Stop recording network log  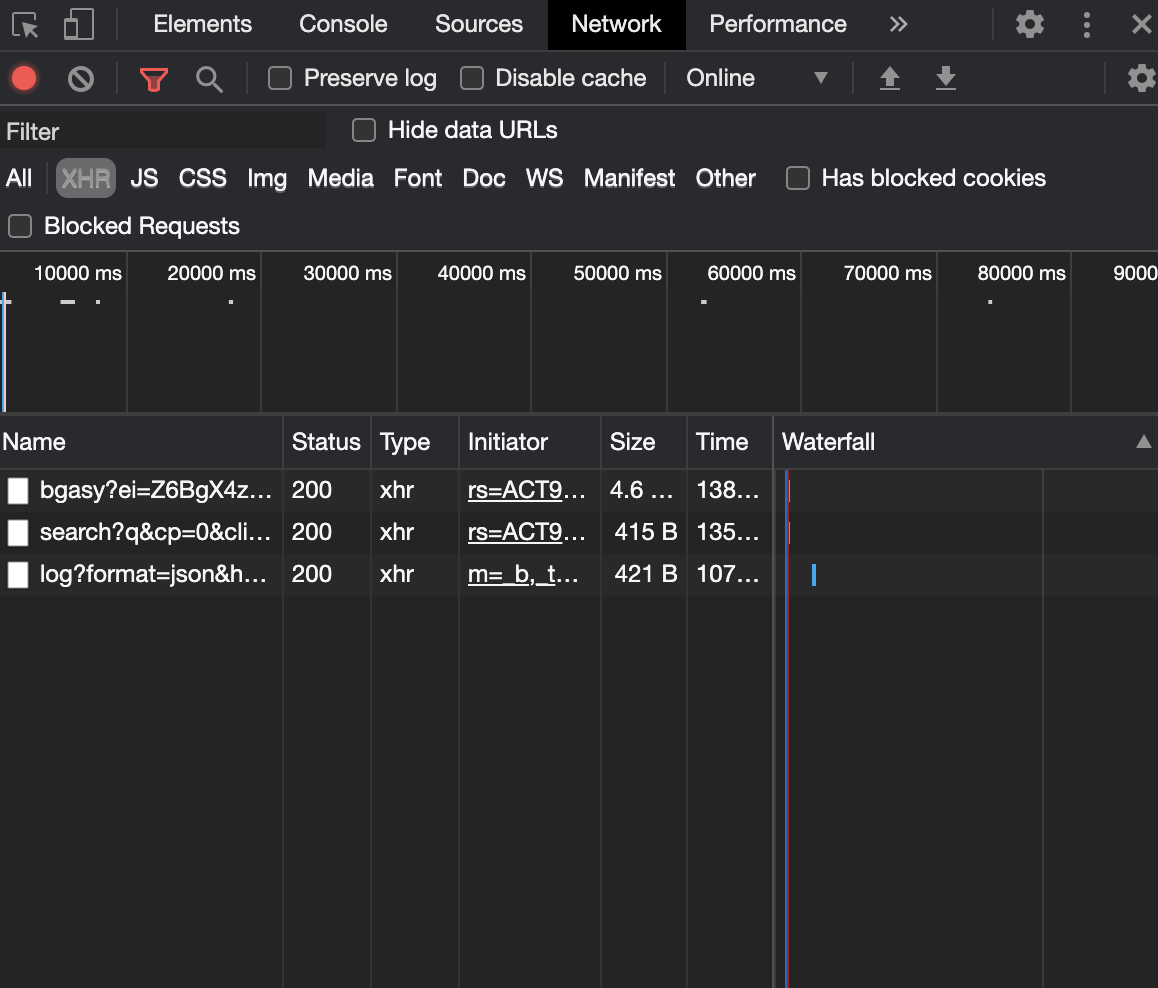pos(24,78)
